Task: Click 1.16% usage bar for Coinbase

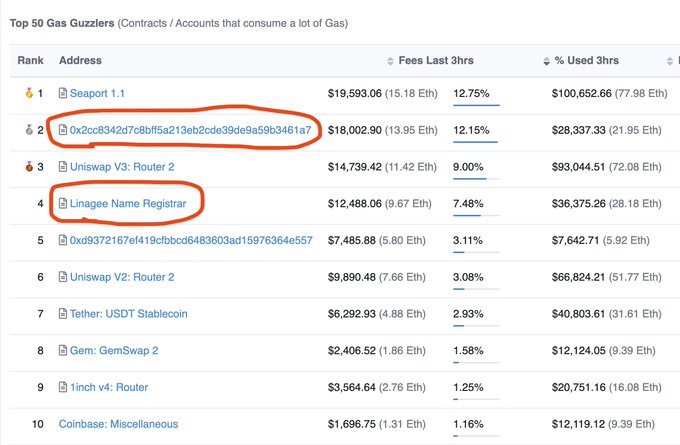Action: click(x=476, y=436)
